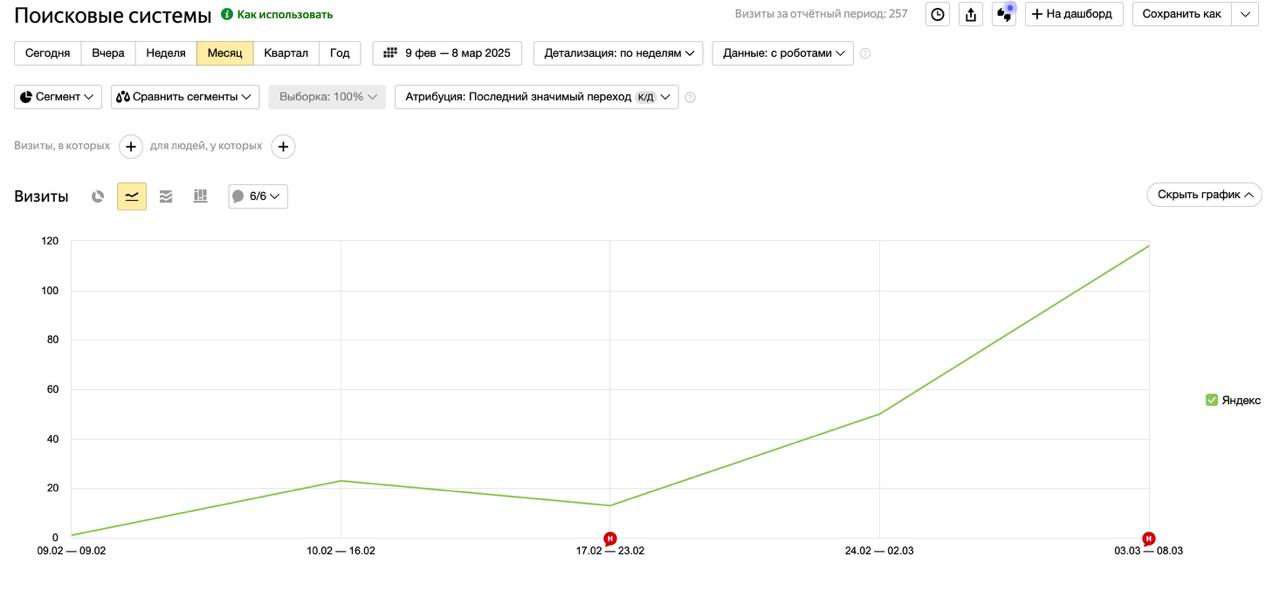
Task: Toggle the к/д attribution switch
Action: point(645,96)
